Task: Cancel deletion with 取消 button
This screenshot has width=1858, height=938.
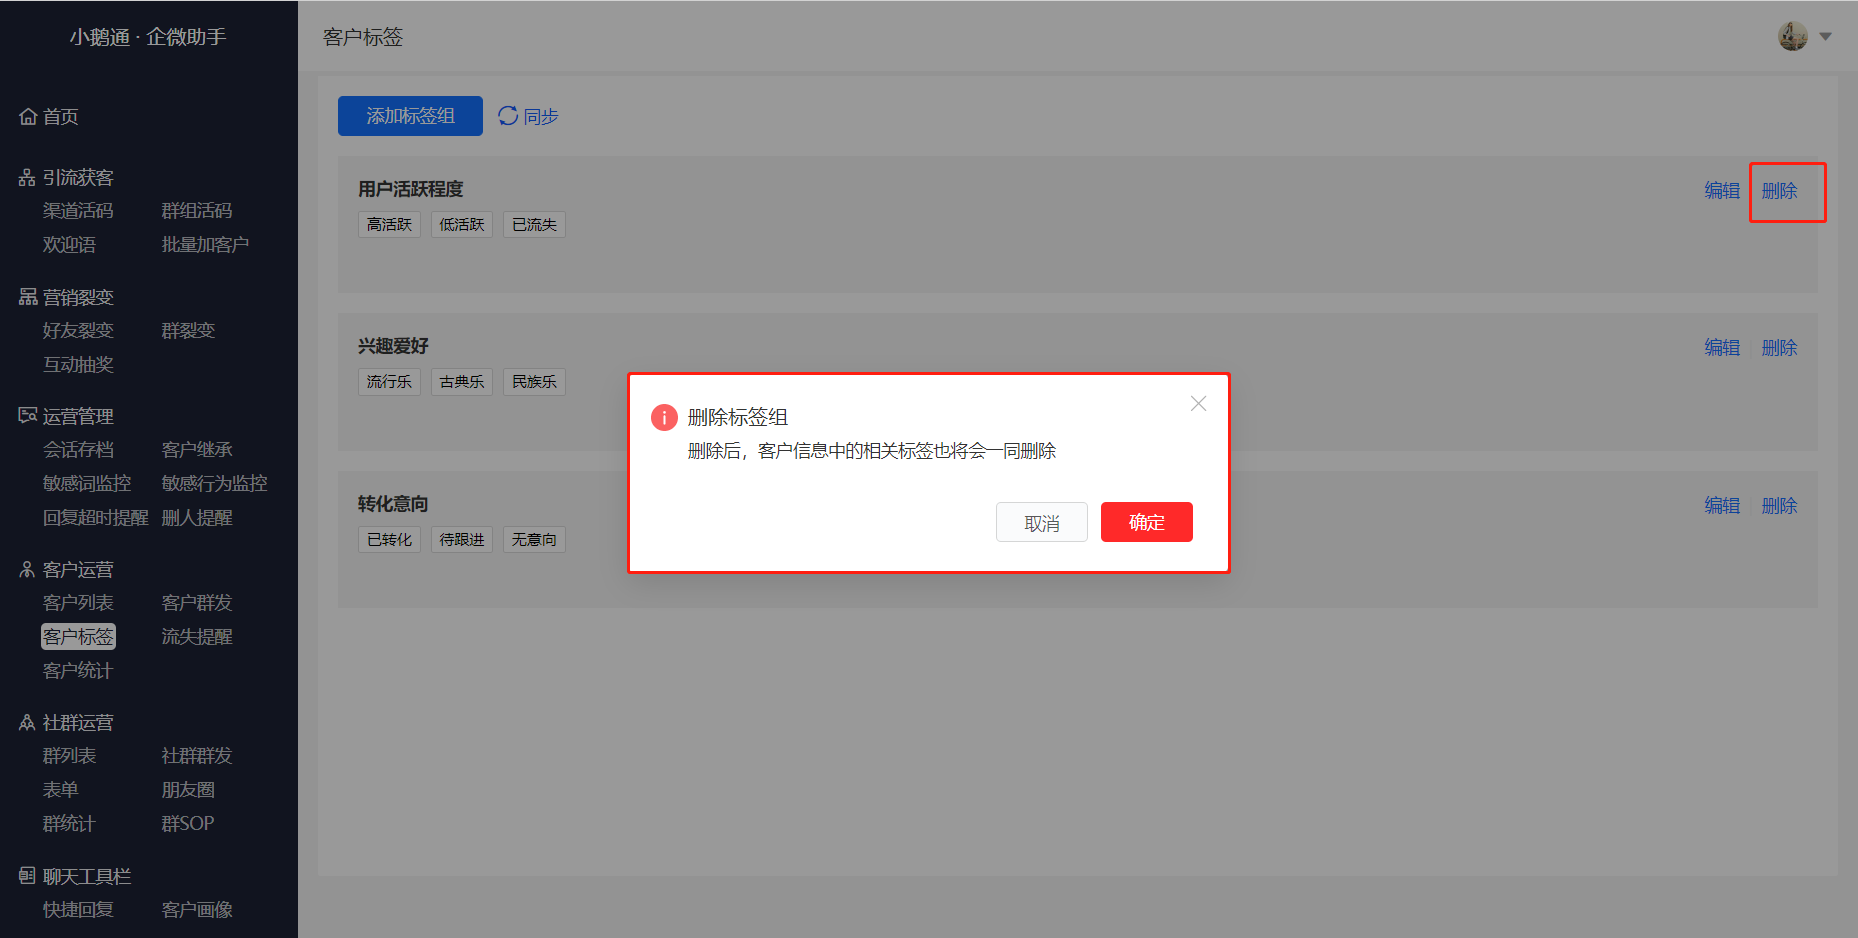Action: 1042,522
